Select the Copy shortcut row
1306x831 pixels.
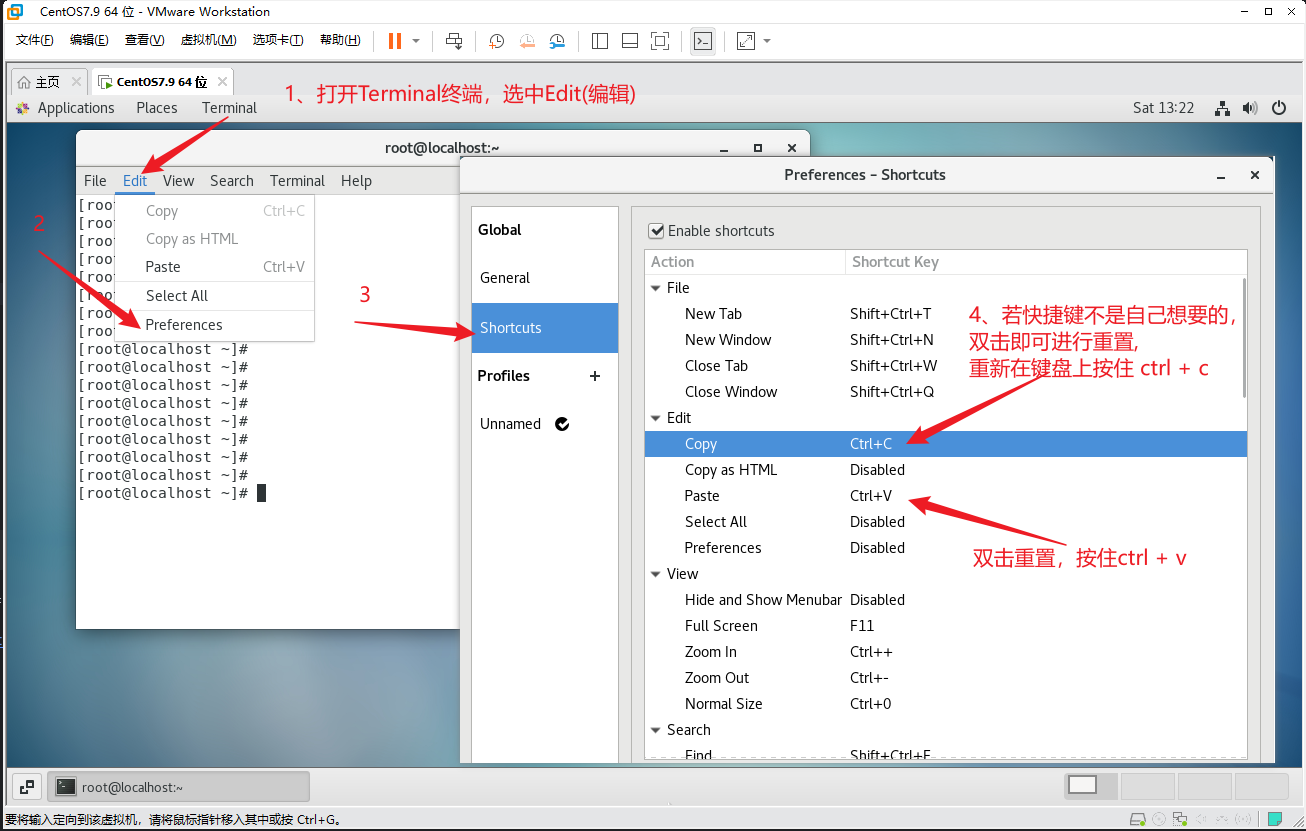point(945,444)
